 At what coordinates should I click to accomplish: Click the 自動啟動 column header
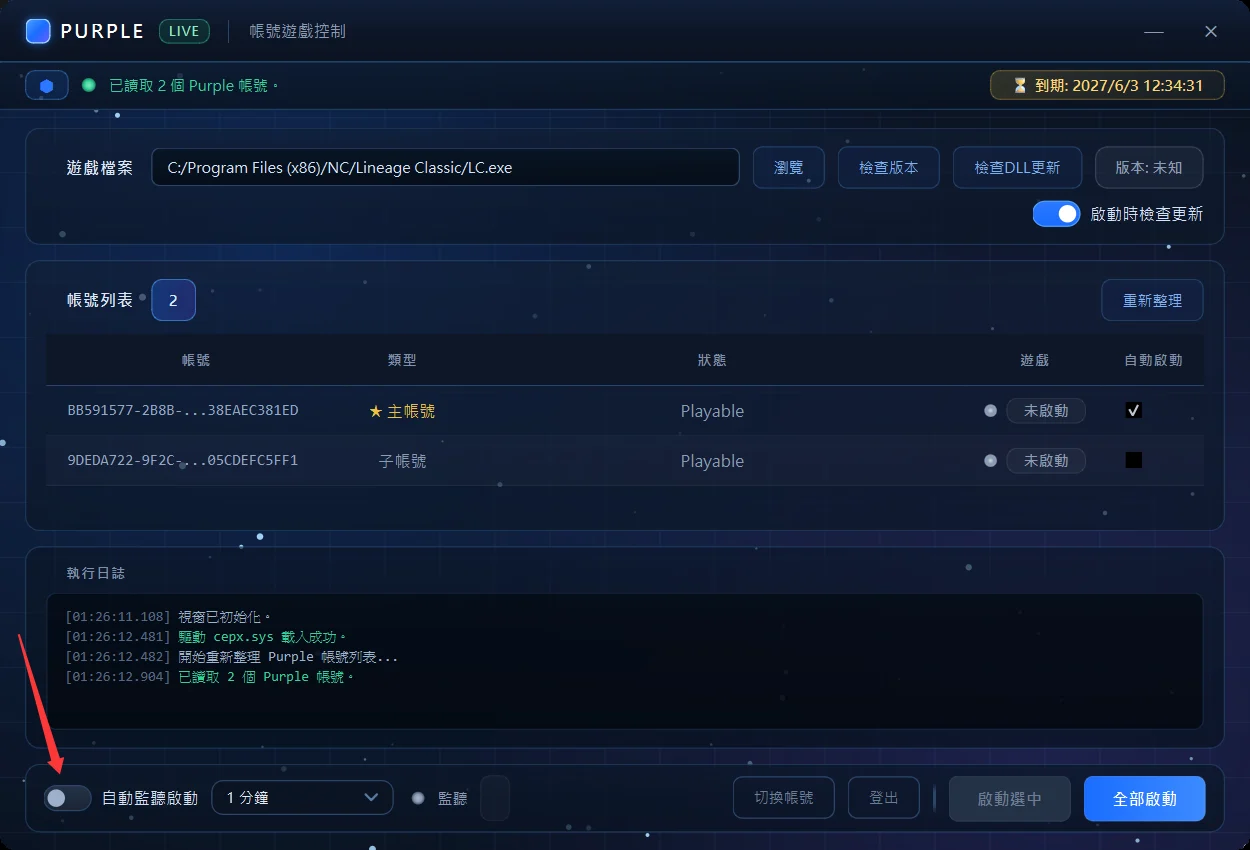tap(1153, 360)
